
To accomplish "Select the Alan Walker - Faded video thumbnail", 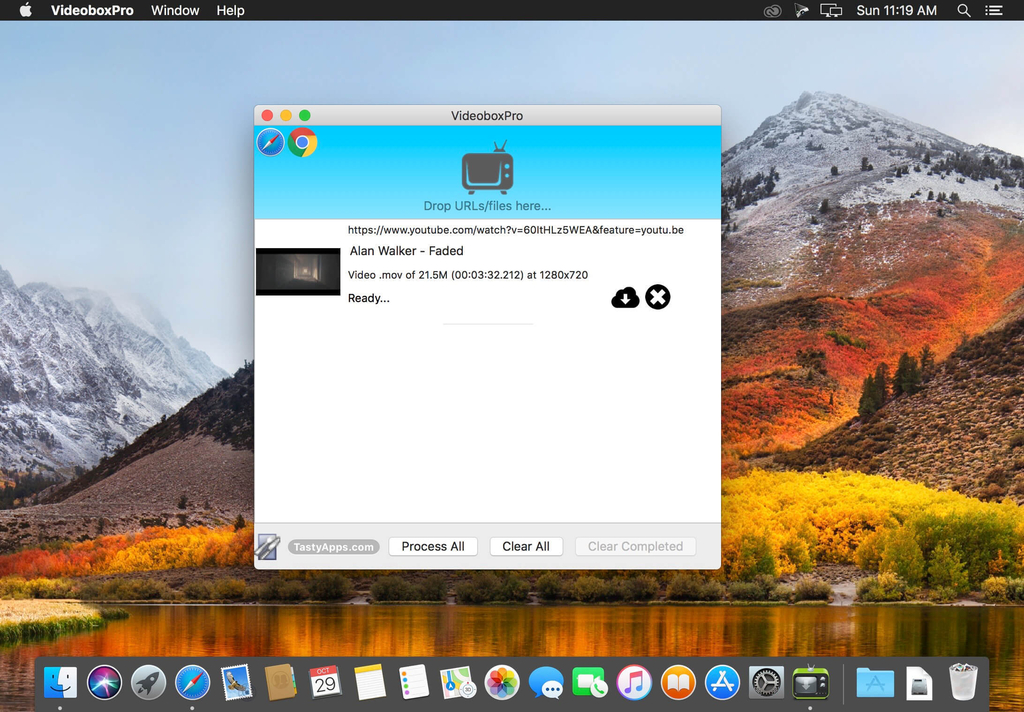I will (298, 272).
